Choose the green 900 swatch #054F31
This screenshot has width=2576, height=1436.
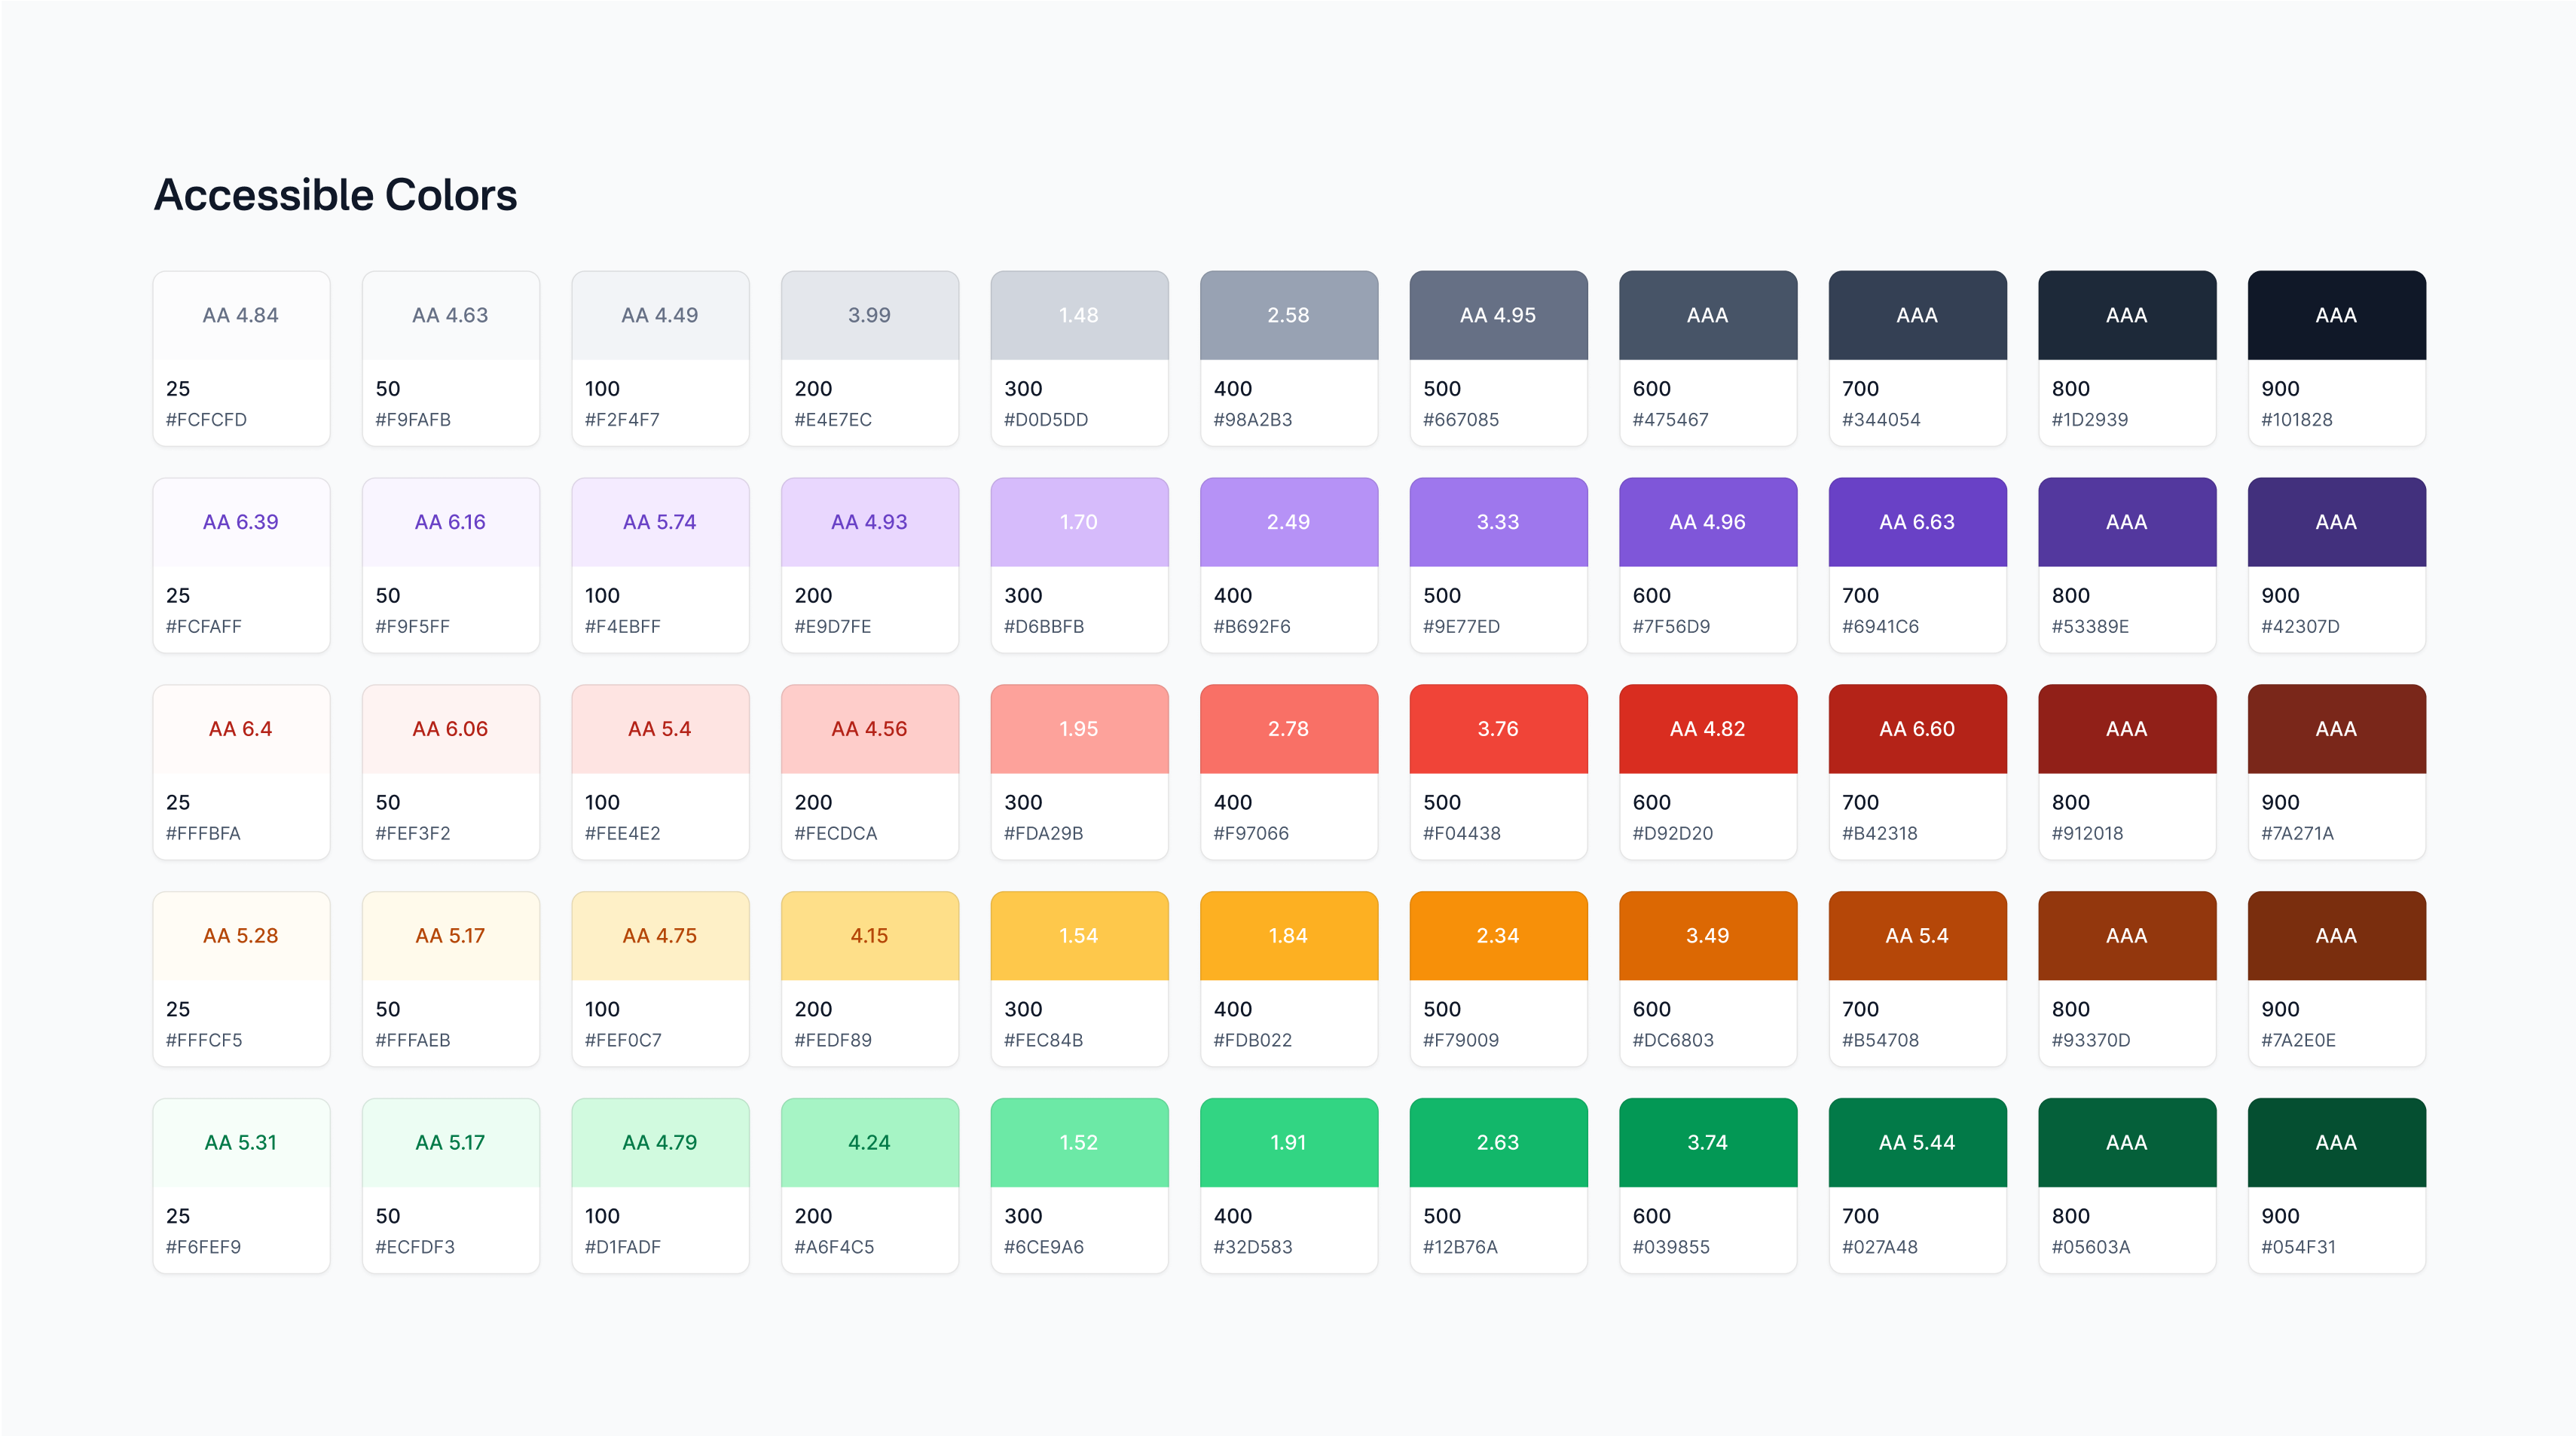pos(2336,1144)
